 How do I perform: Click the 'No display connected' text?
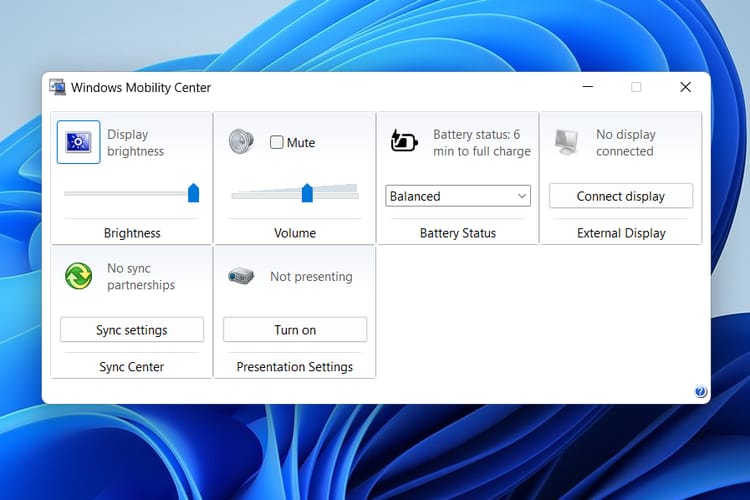coord(626,143)
